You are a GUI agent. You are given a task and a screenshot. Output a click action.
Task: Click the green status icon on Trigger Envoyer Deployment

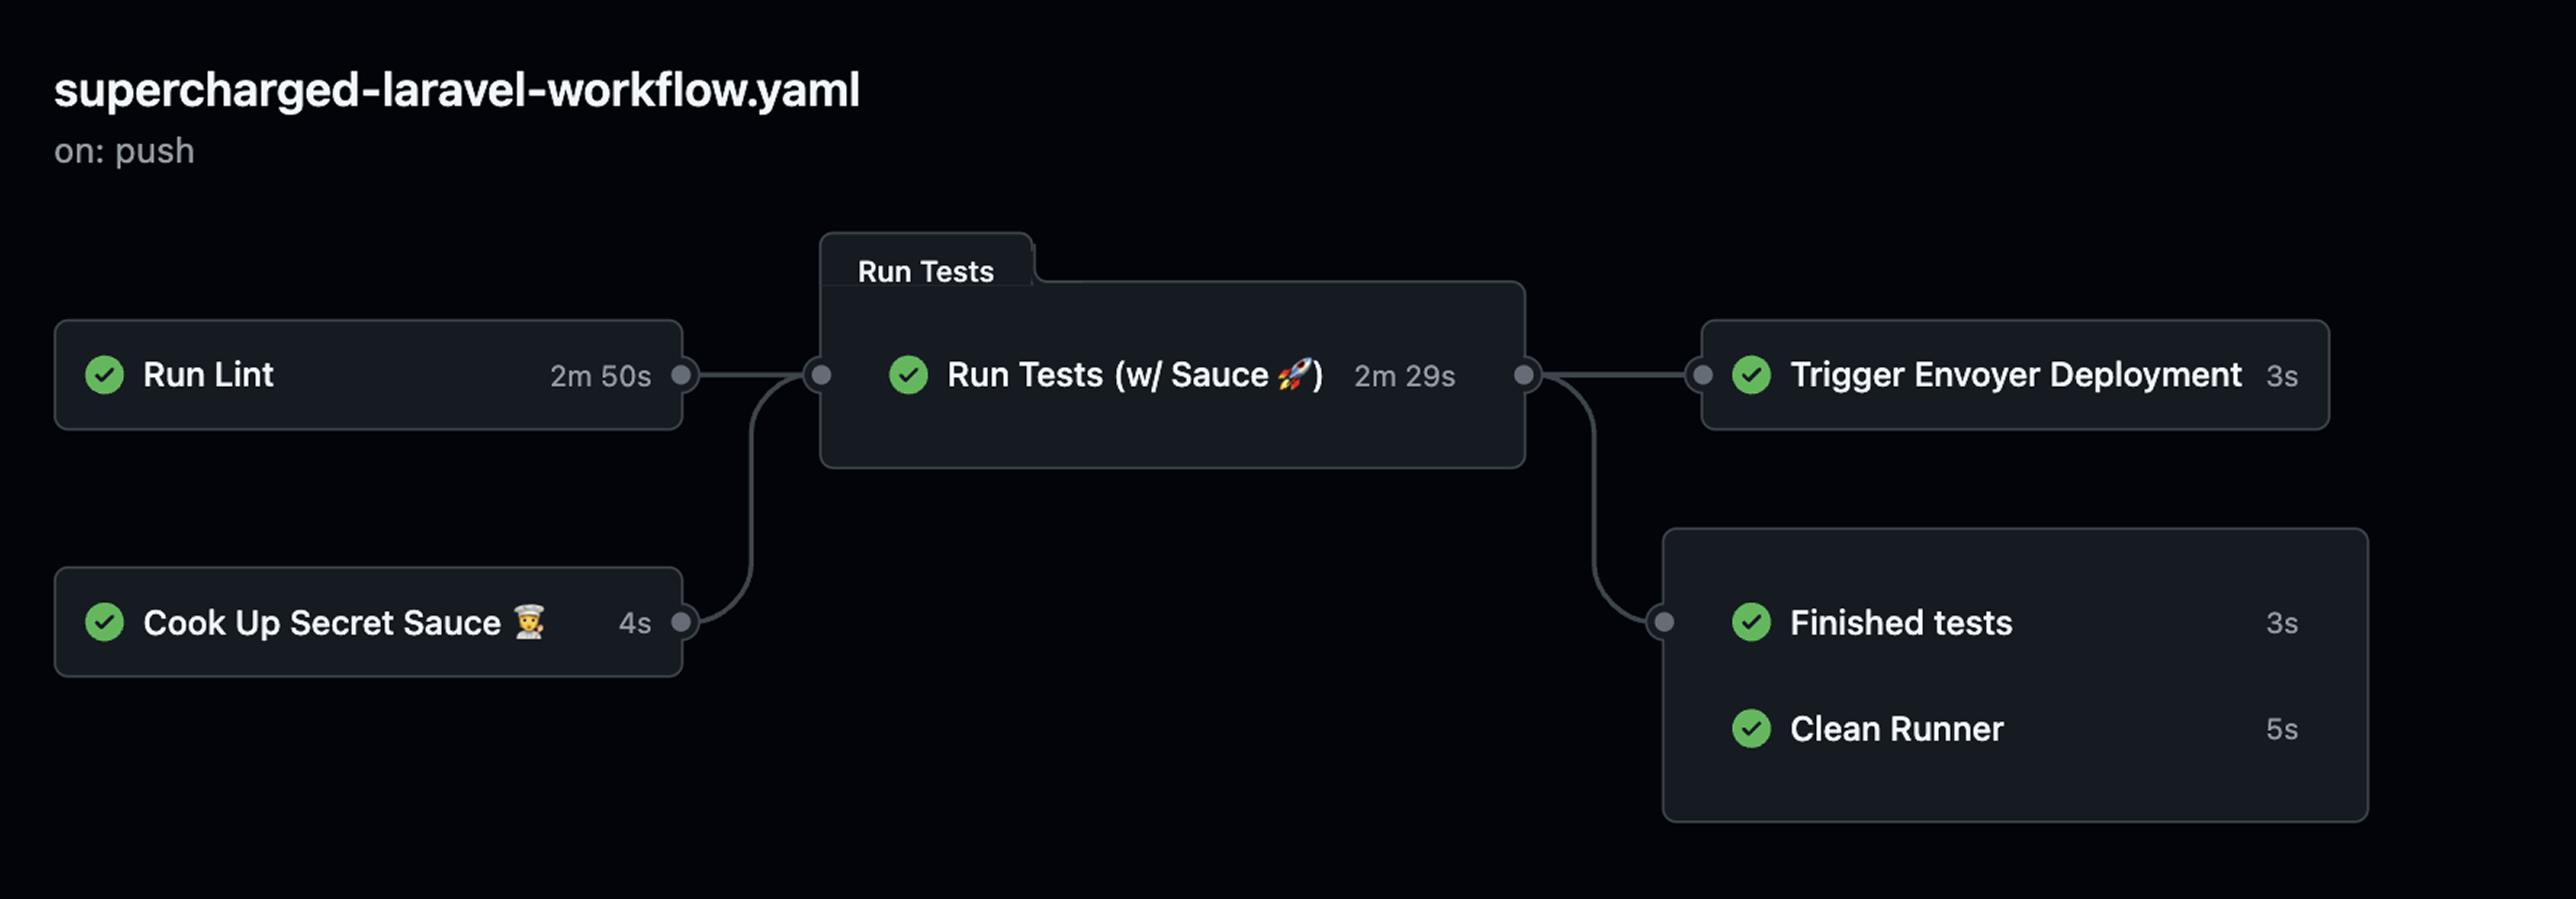(x=1751, y=374)
